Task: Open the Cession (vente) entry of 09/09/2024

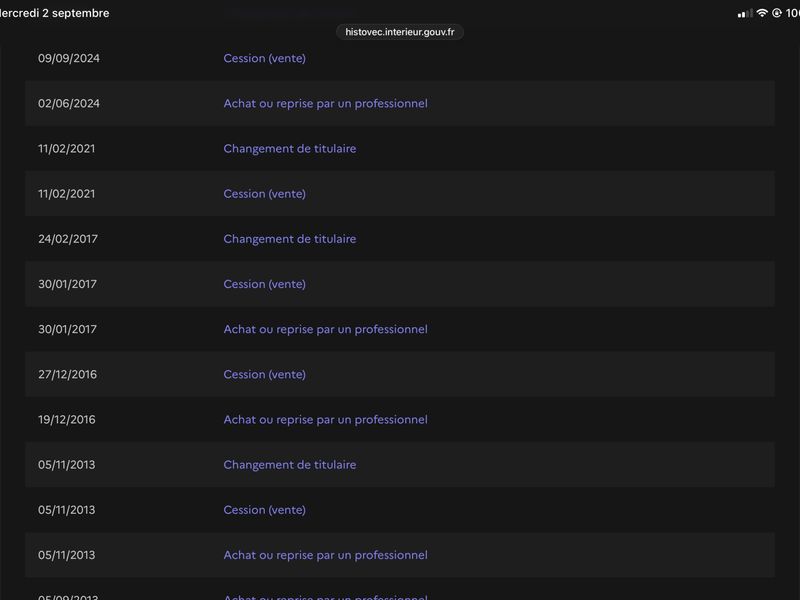Action: coord(264,58)
